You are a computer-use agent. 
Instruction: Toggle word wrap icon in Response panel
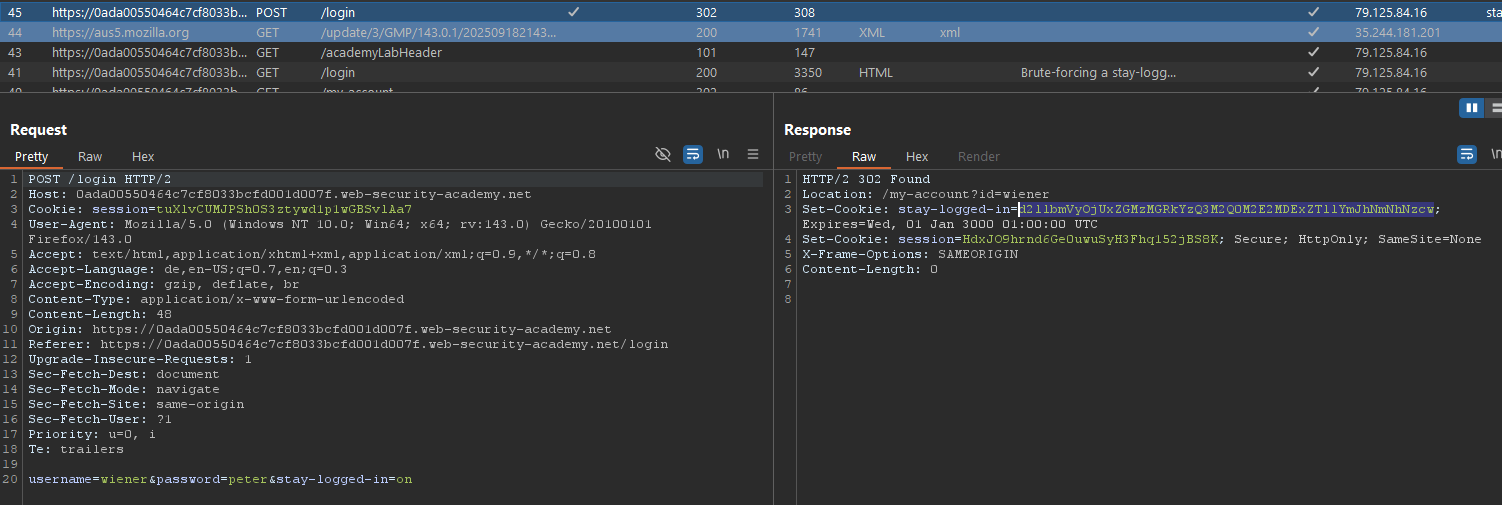click(x=1467, y=154)
